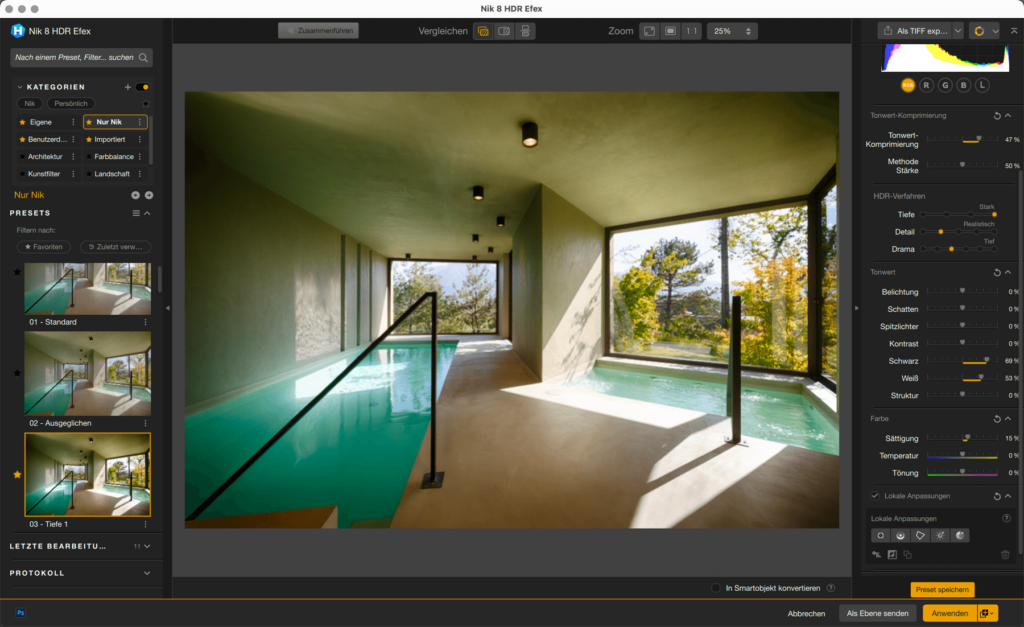Show the G channel histogram
This screenshot has width=1024, height=627.
pos(945,86)
